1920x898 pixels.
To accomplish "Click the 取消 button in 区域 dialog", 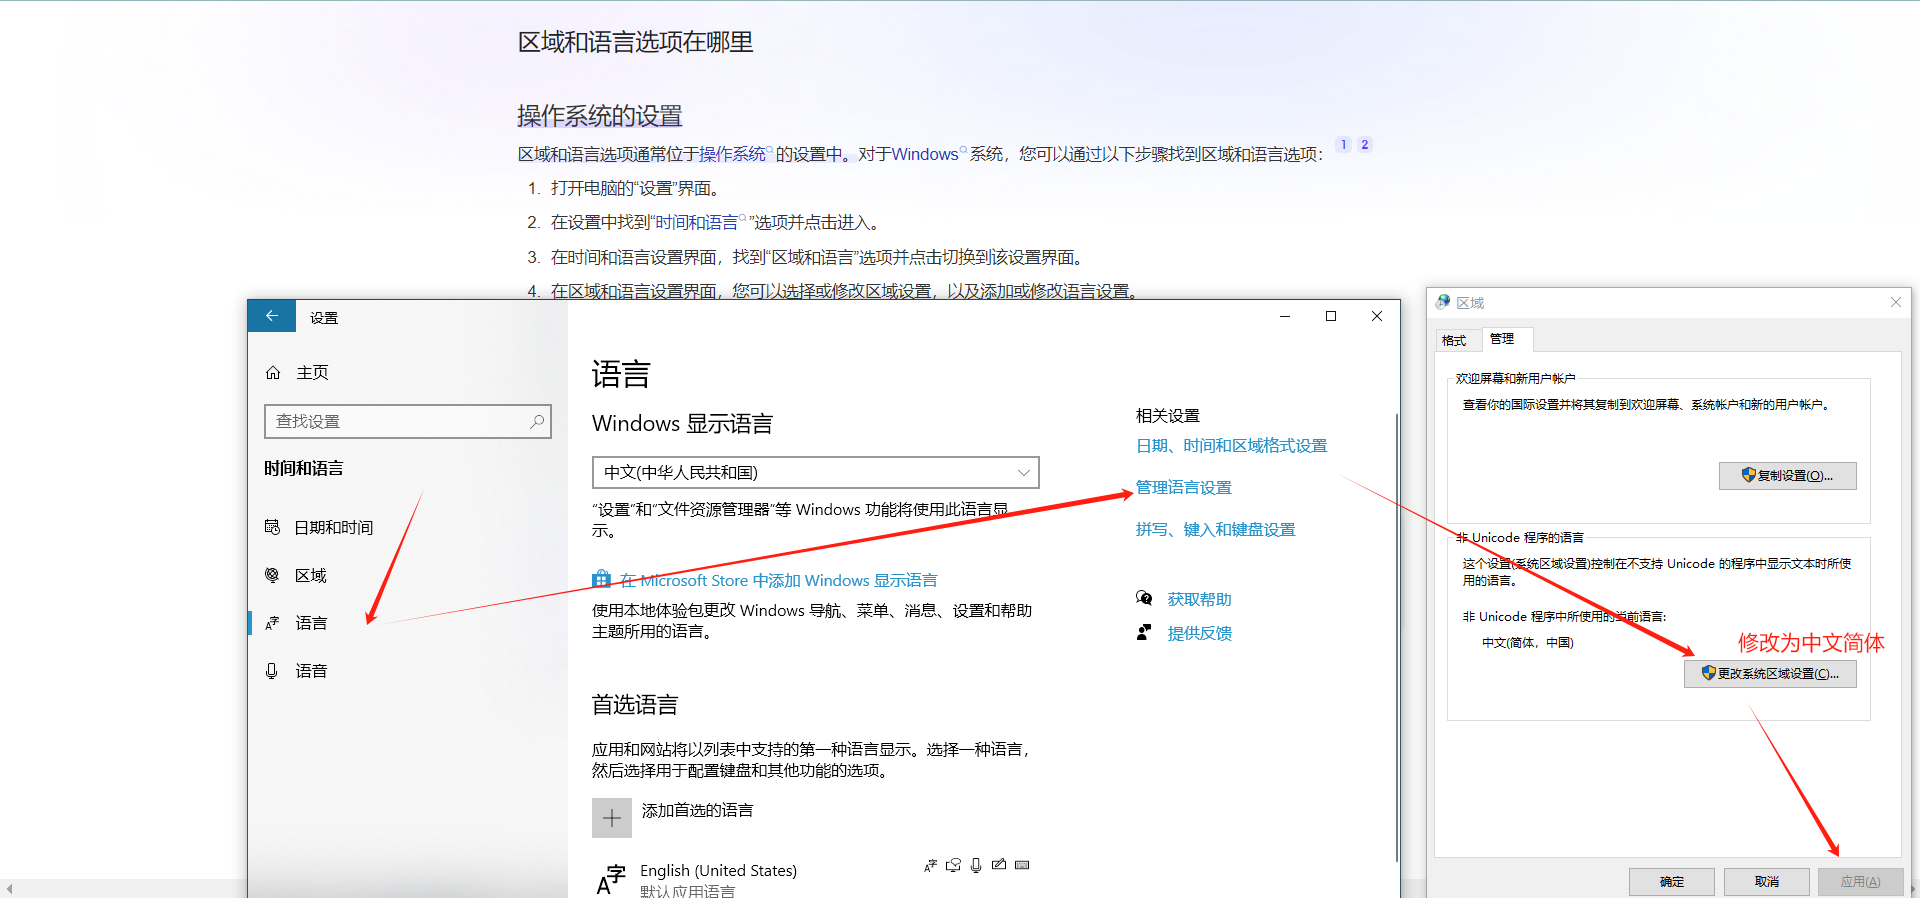I will click(1767, 881).
